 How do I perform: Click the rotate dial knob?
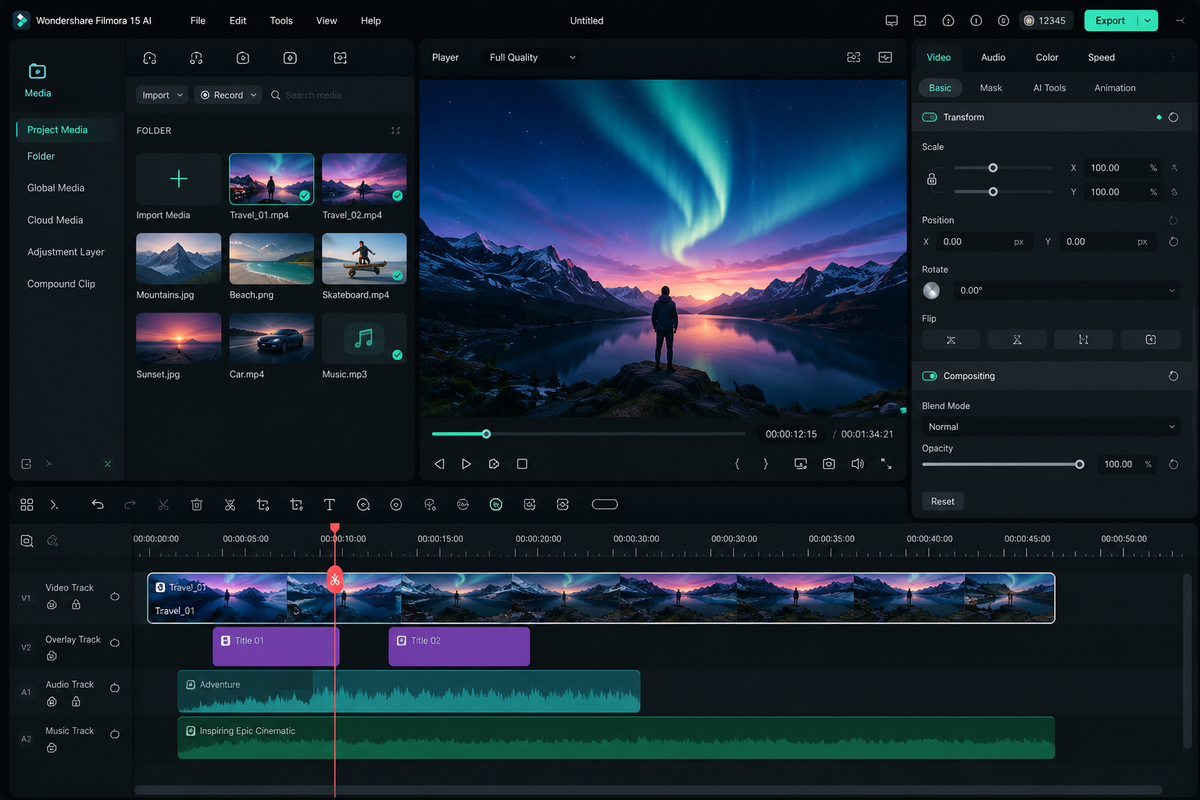(931, 291)
